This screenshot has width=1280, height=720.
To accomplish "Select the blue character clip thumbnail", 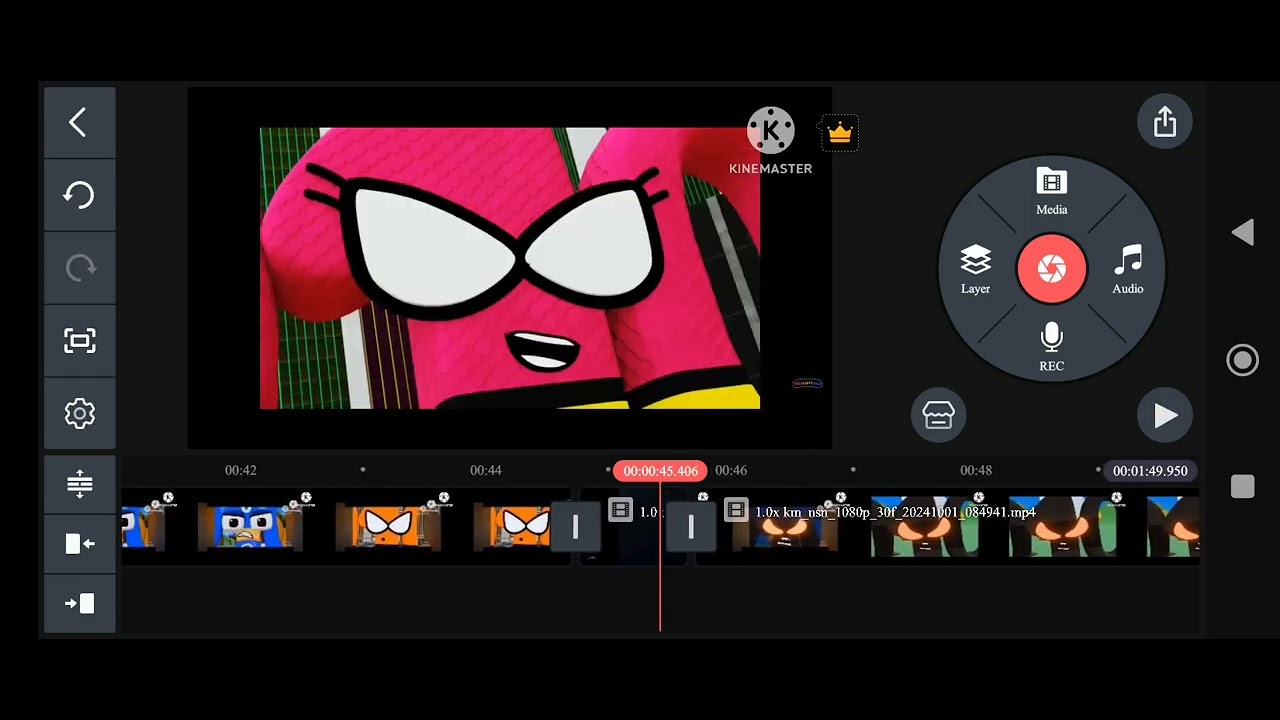I will coord(250,526).
